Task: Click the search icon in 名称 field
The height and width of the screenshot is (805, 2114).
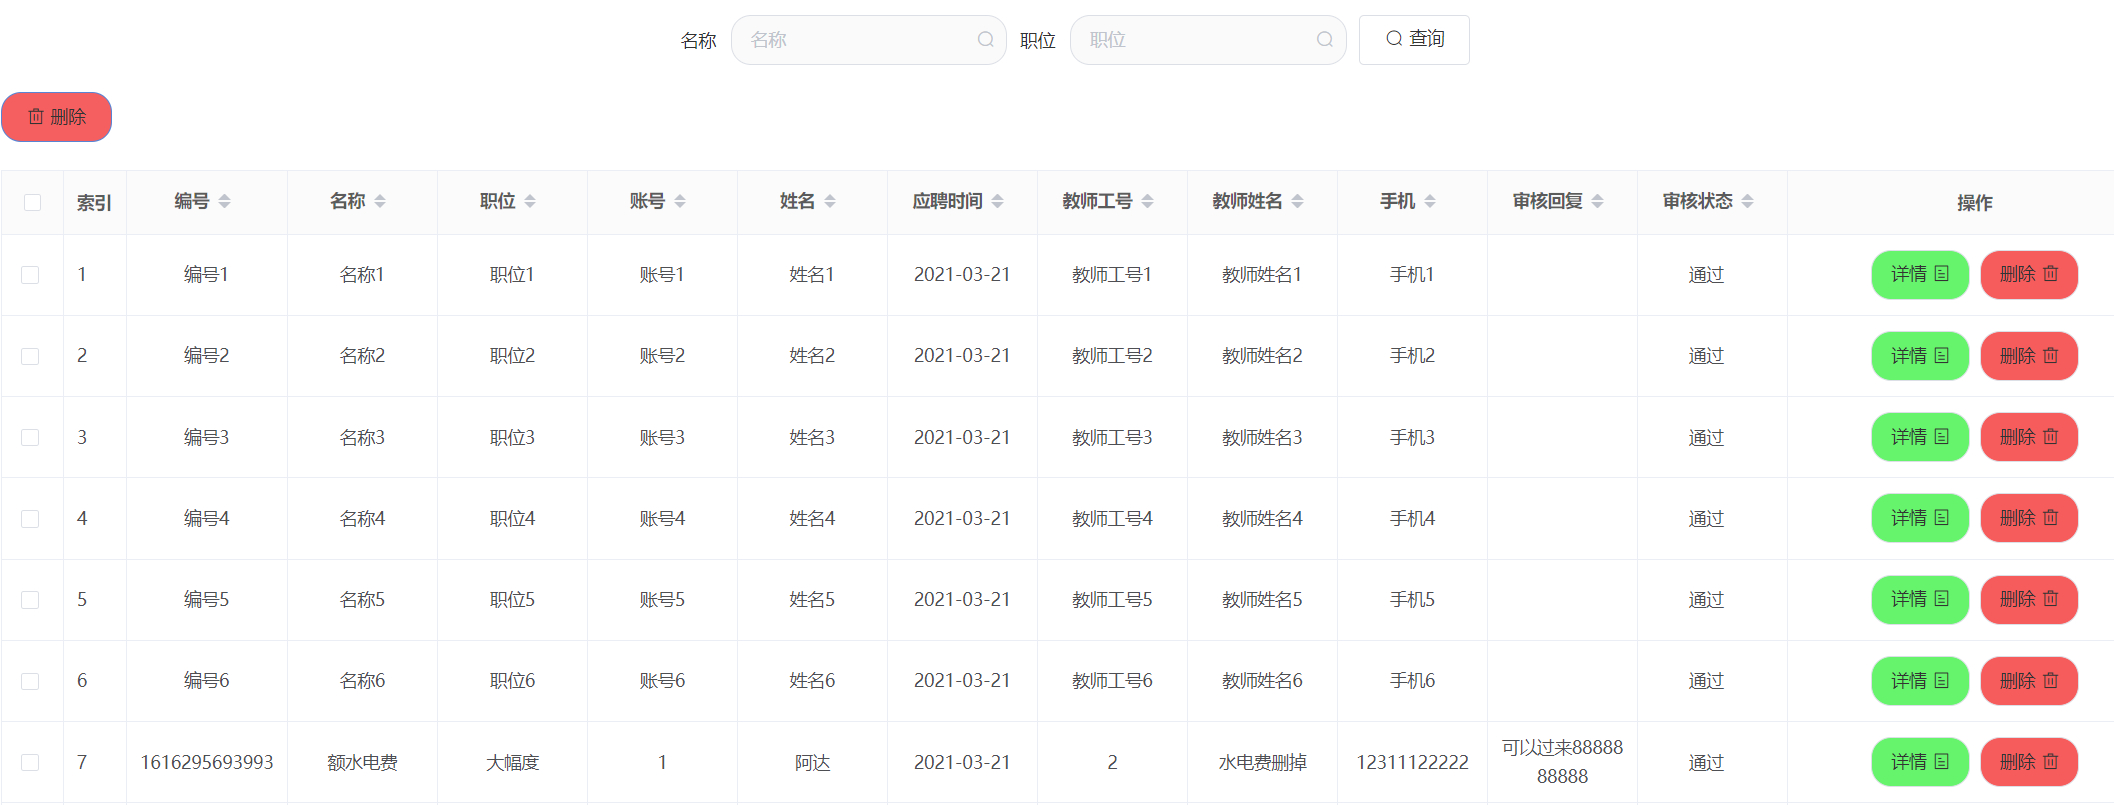Action: [985, 40]
